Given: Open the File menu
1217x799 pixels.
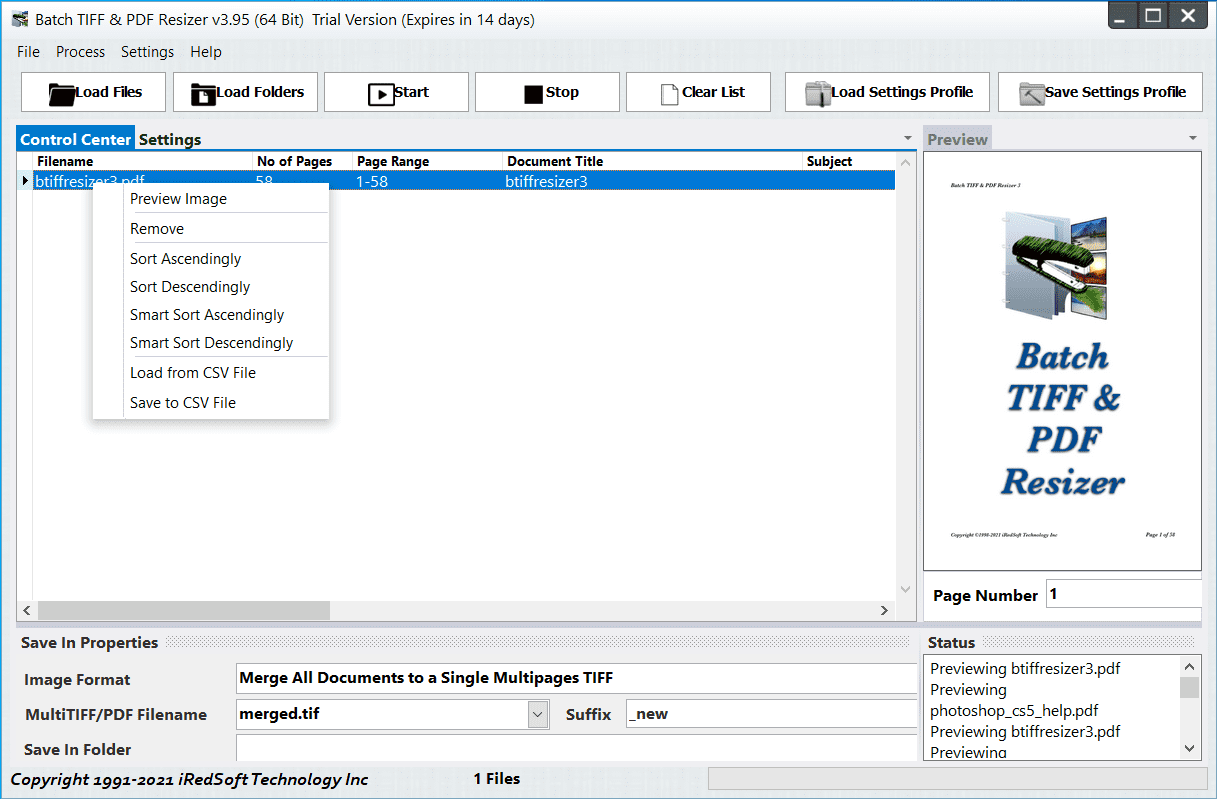Looking at the screenshot, I should coord(28,52).
